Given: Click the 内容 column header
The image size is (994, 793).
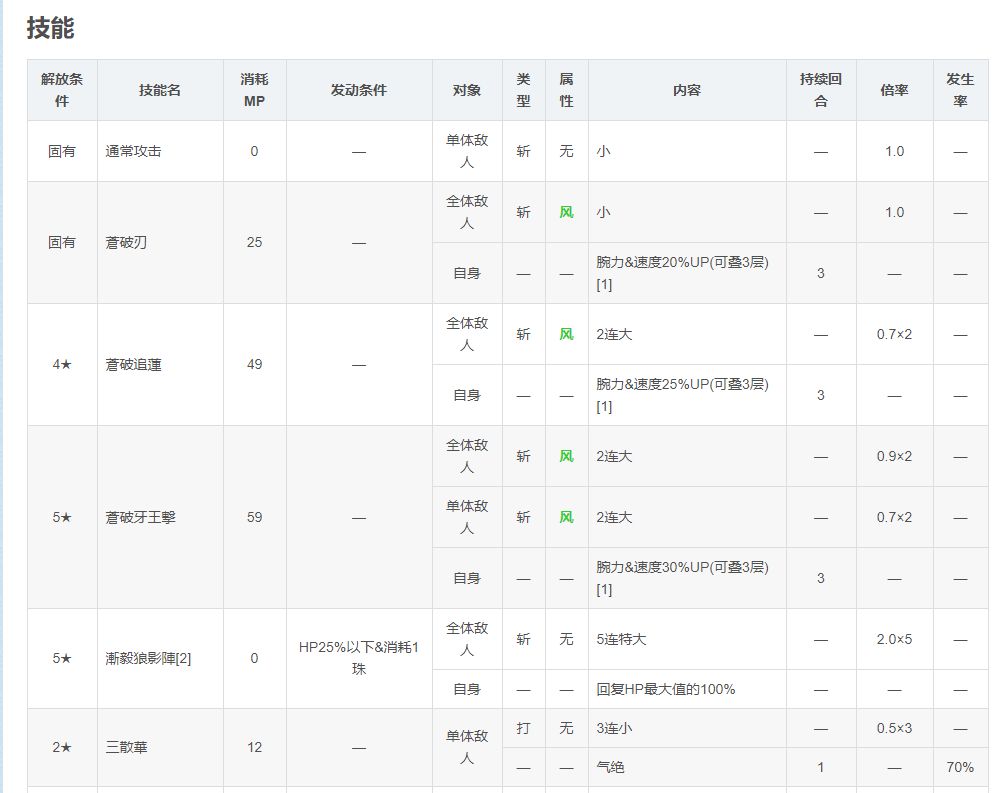Looking at the screenshot, I should [687, 90].
